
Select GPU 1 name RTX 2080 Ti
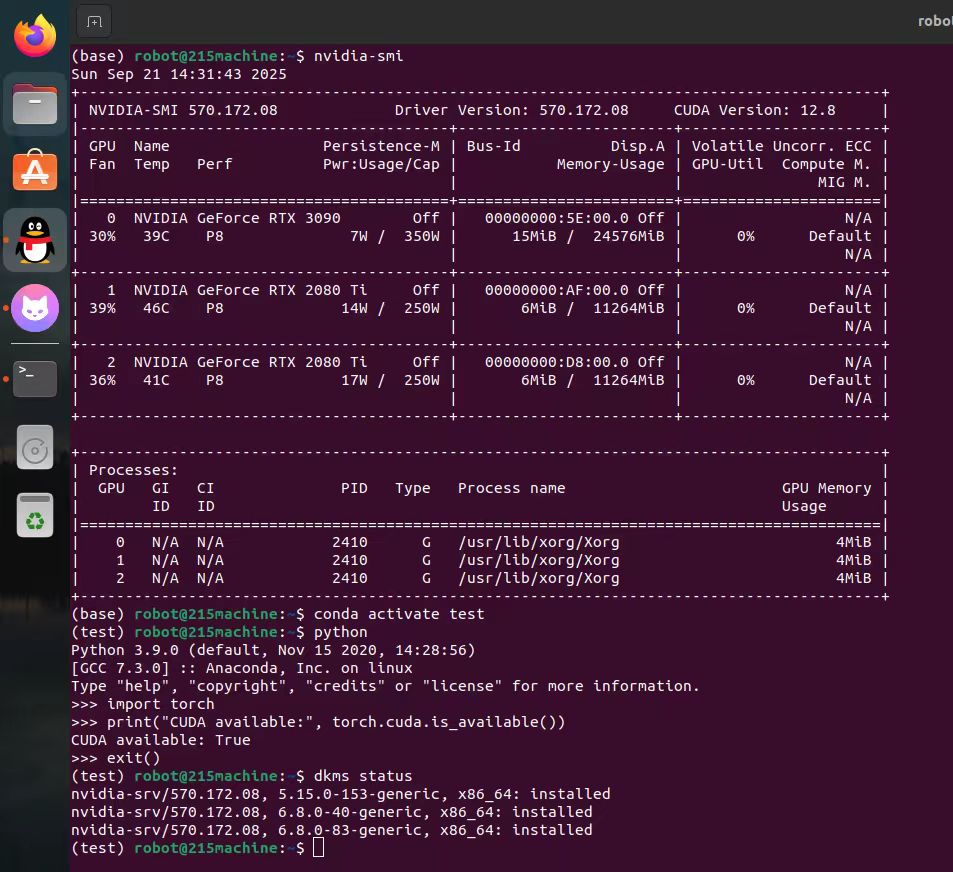coord(250,290)
